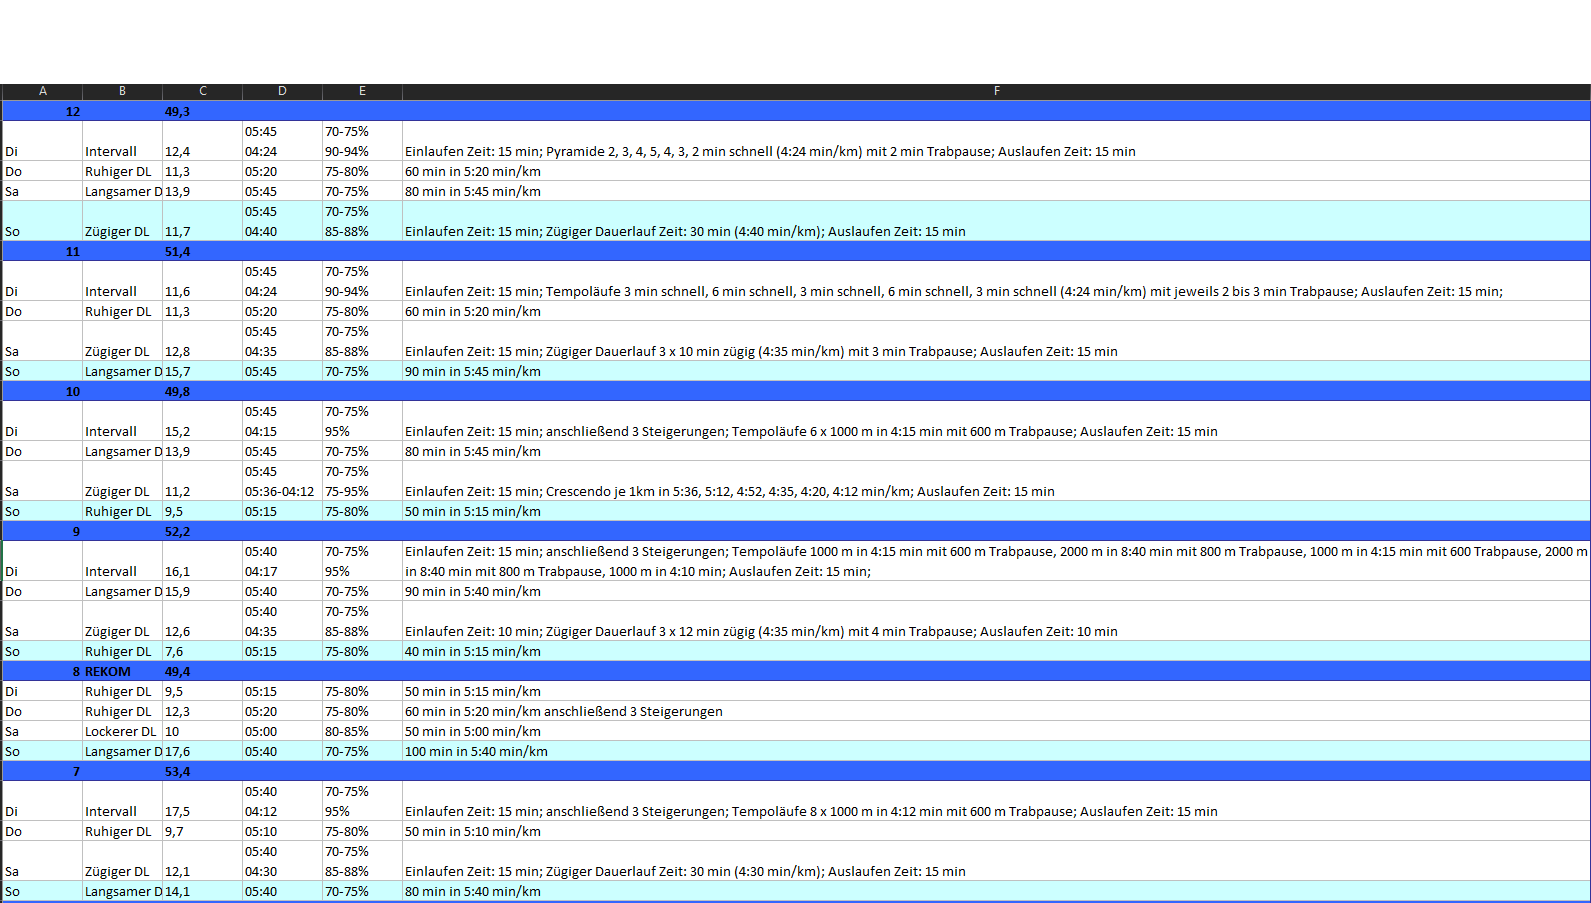Image resolution: width=1591 pixels, height=903 pixels.
Task: Select the 75-95% intensity cell
Action: pyautogui.click(x=347, y=491)
